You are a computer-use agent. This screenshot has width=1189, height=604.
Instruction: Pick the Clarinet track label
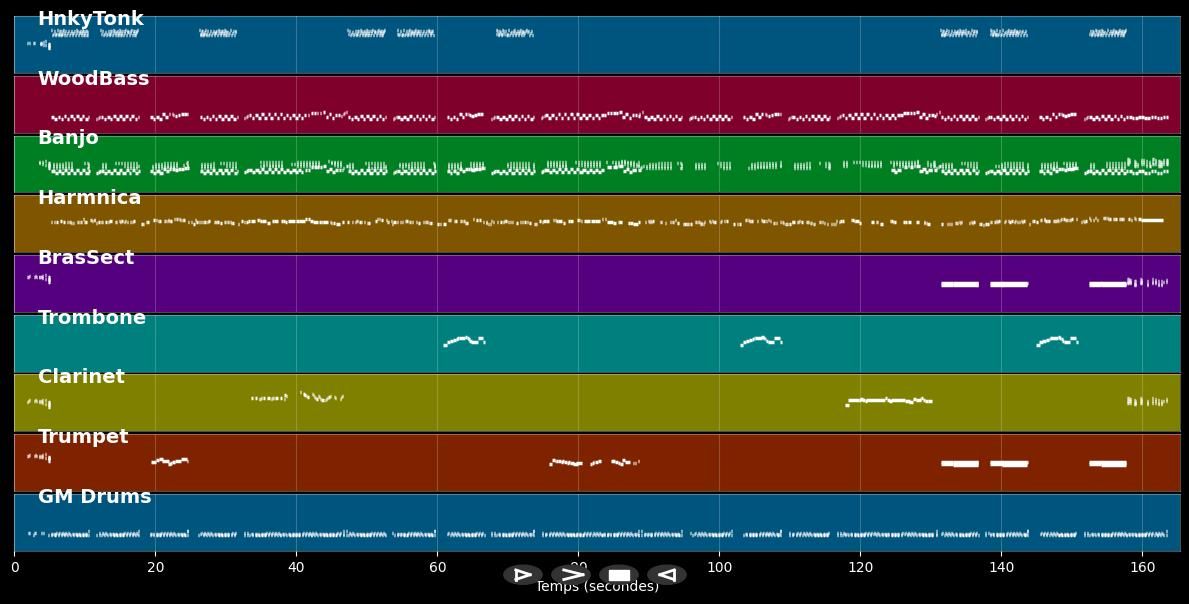(x=81, y=377)
